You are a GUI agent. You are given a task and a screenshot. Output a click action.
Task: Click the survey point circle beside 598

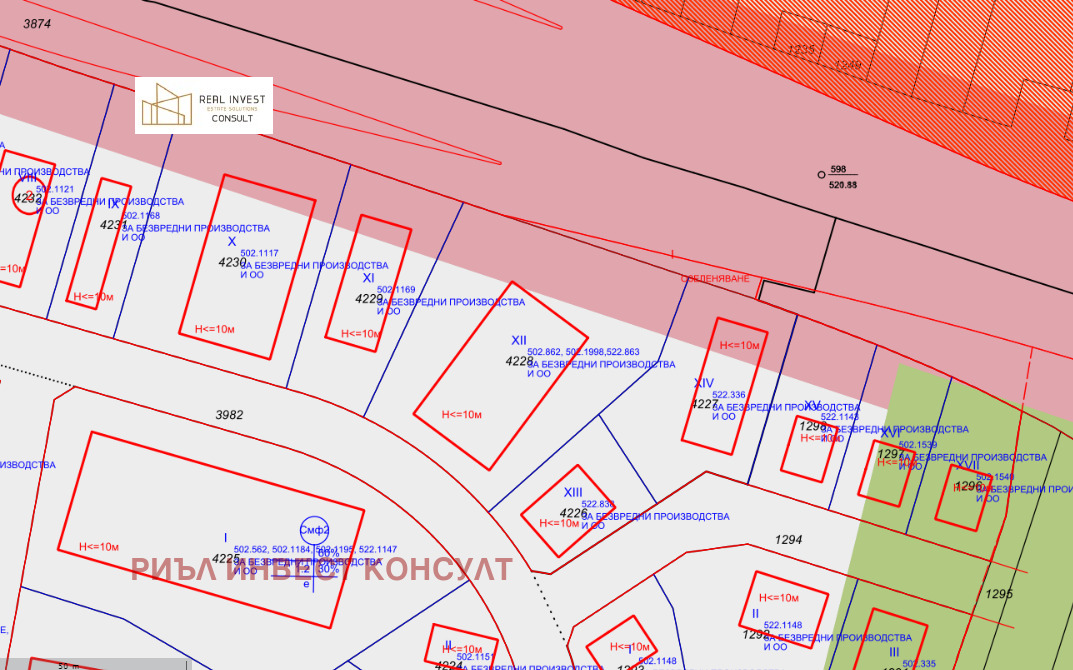click(821, 174)
